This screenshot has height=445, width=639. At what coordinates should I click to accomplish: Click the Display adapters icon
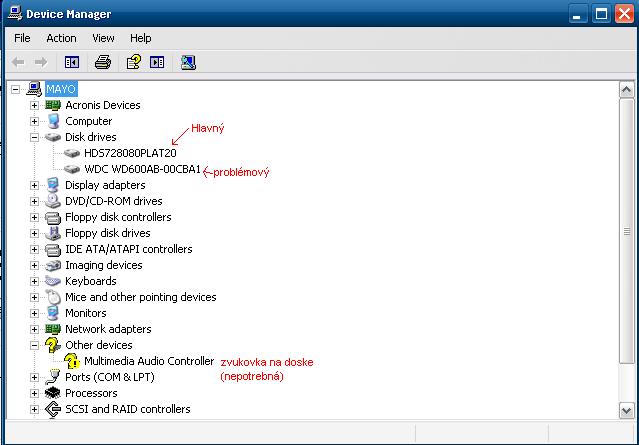(x=53, y=185)
